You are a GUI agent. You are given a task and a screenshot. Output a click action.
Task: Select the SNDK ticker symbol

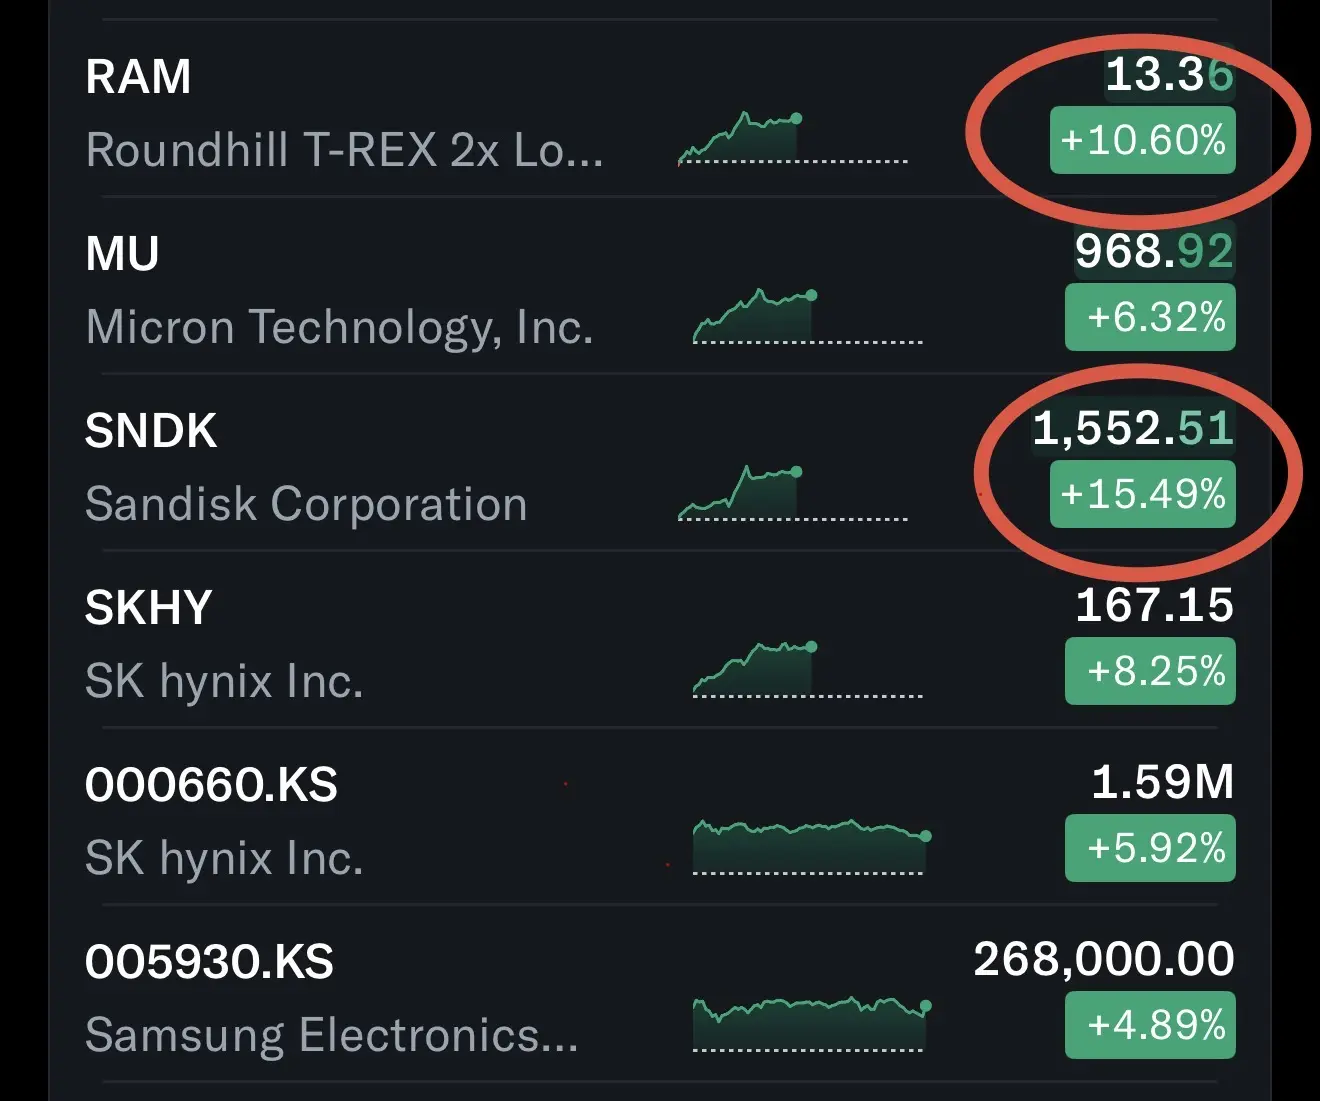(151, 431)
